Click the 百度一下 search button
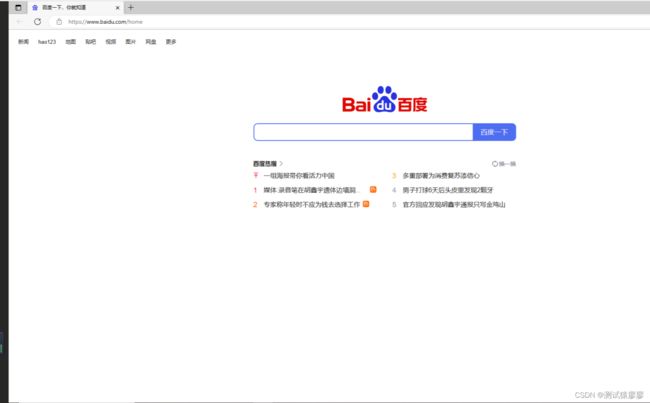The width and height of the screenshot is (650, 403). [494, 132]
